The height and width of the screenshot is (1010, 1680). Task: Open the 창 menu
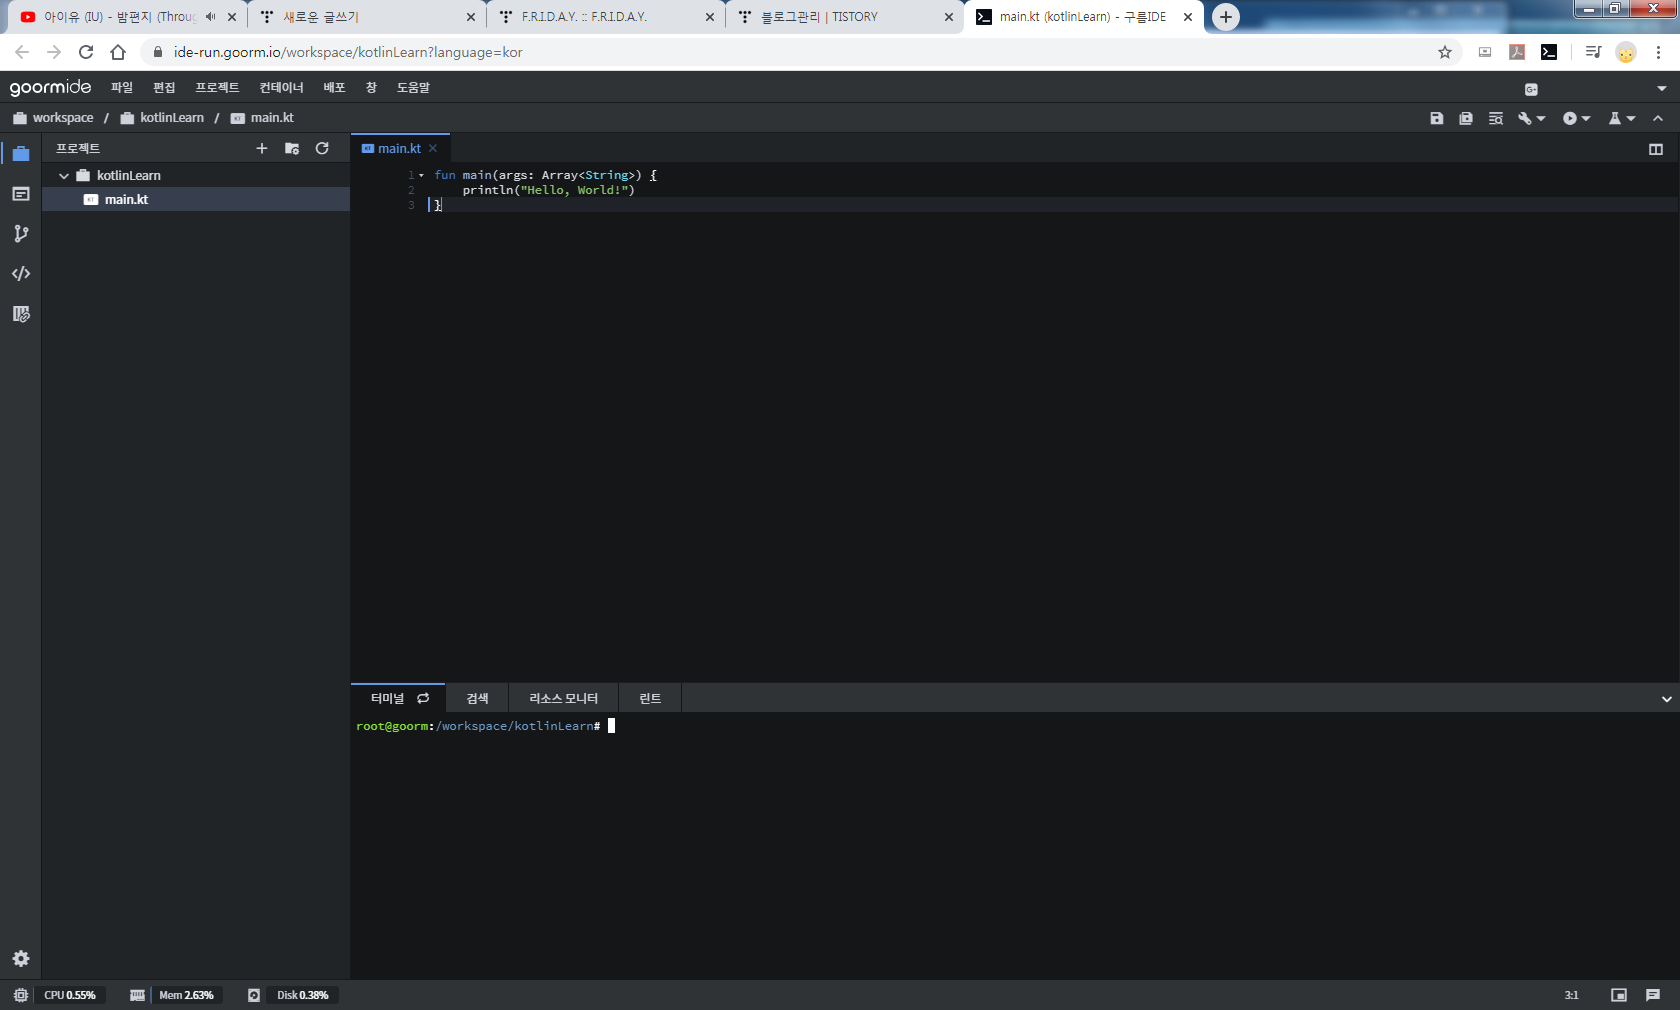[x=371, y=88]
